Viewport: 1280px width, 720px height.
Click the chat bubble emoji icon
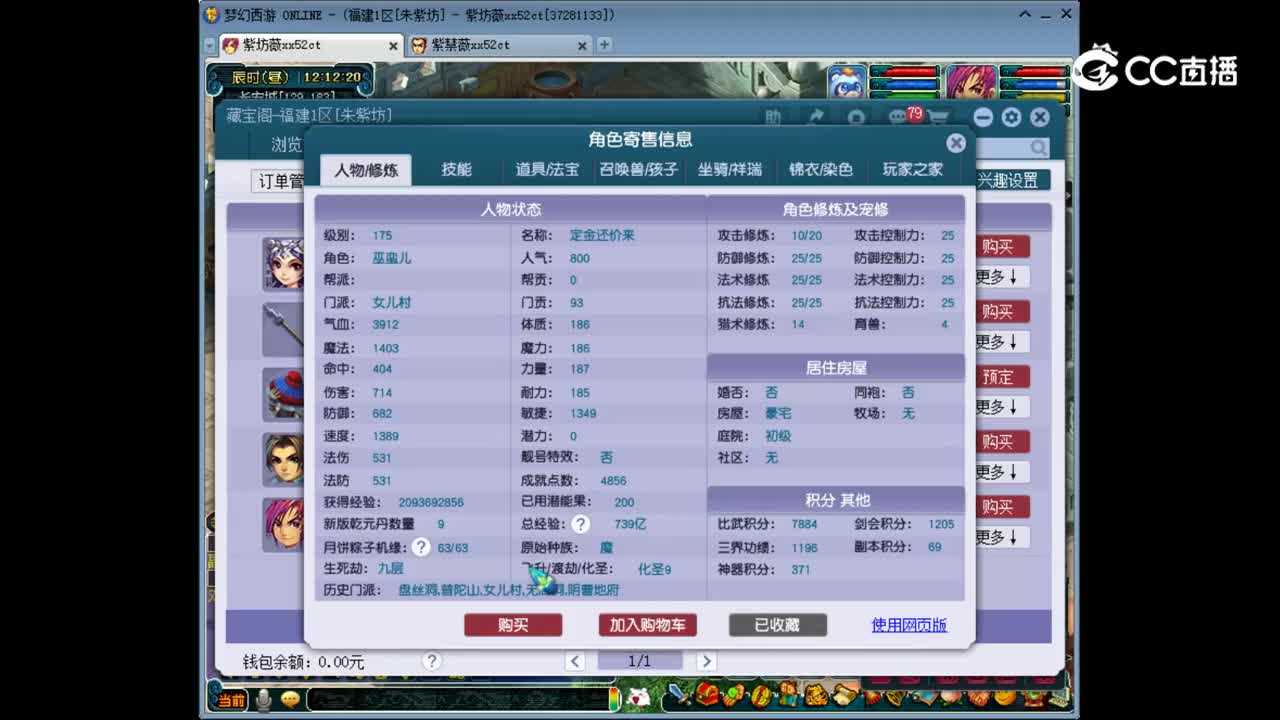click(290, 699)
